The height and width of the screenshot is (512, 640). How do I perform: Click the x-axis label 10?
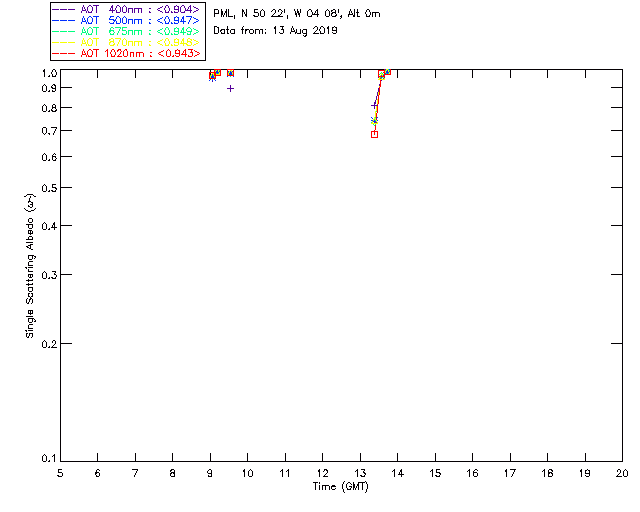(248, 474)
